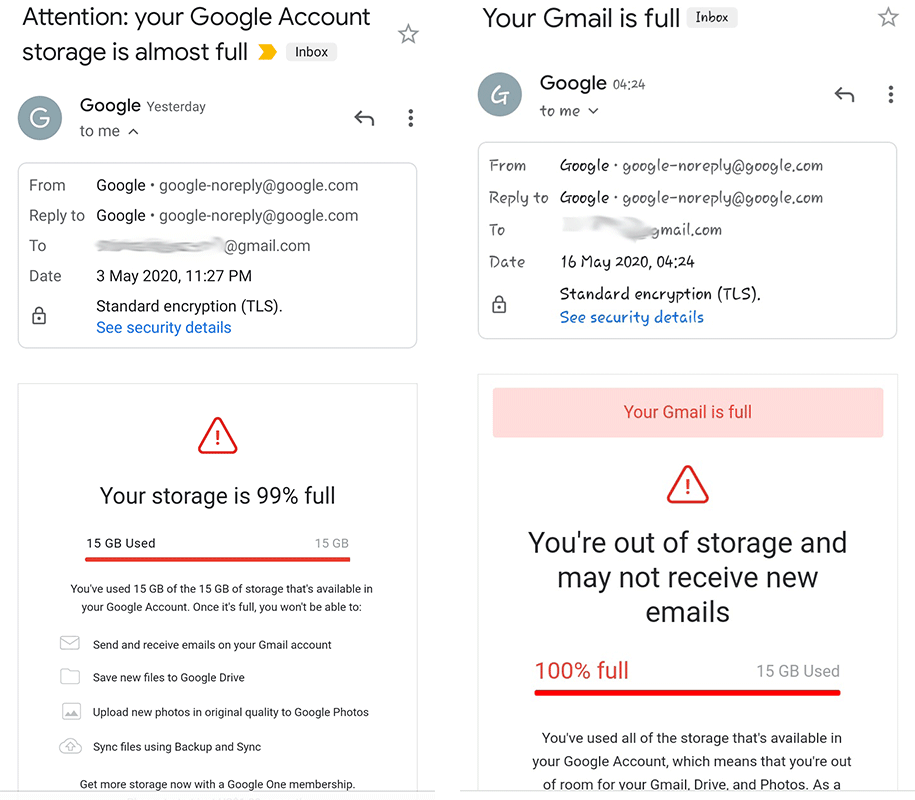Collapse sender details with the up chevron
Viewport: 915px width, 800px height.
tap(133, 132)
